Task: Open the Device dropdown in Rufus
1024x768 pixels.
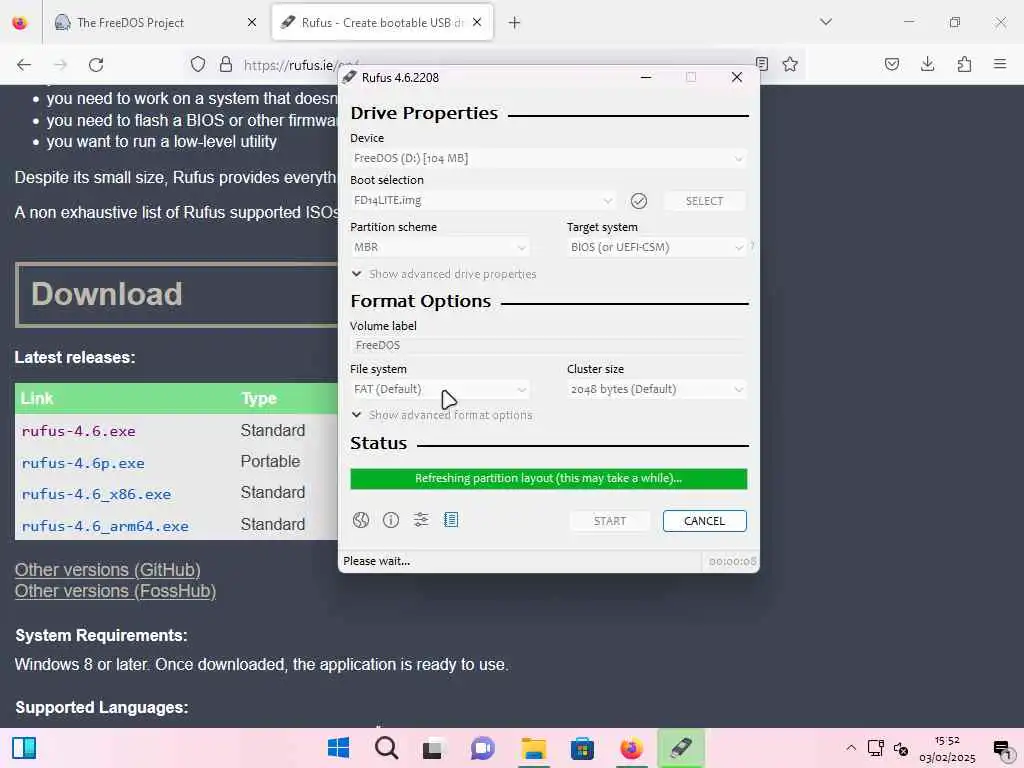Action: [x=548, y=158]
